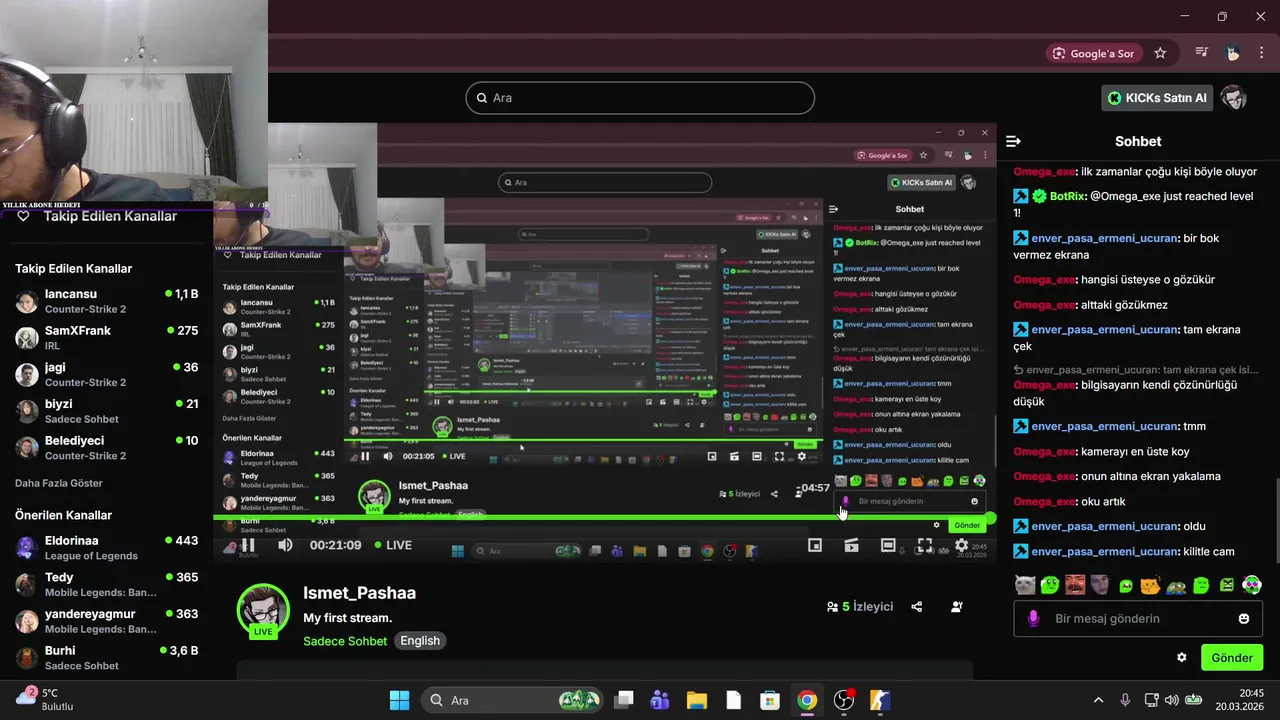Select the green headphones blob emote
Image resolution: width=1280 pixels, height=720 pixels.
pos(1252,585)
